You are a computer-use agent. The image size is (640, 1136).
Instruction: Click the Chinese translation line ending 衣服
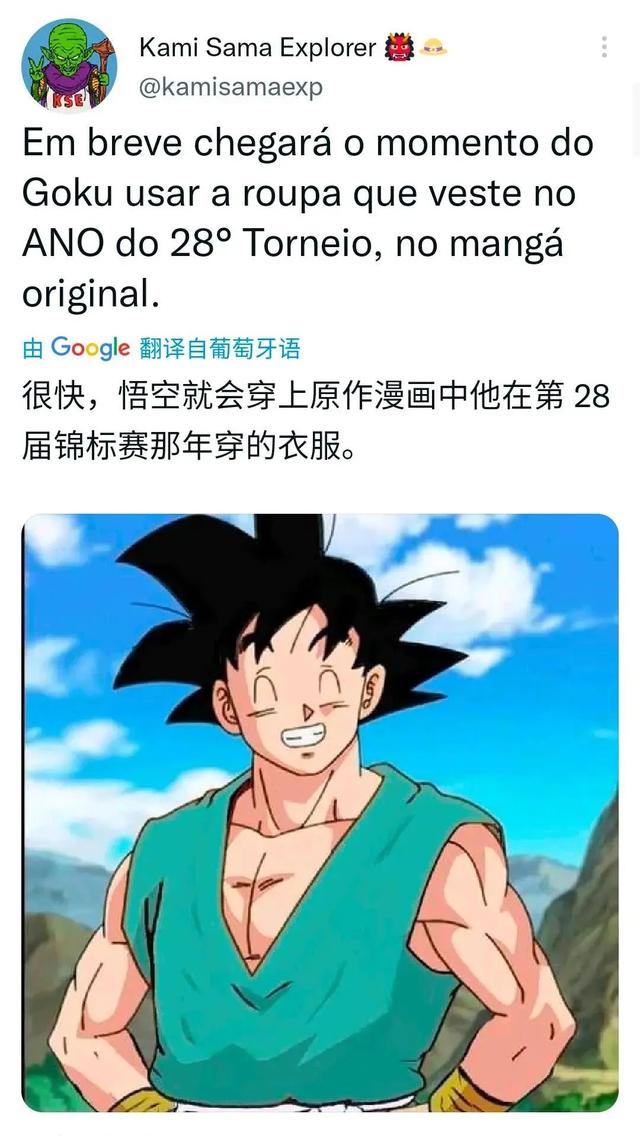190,447
